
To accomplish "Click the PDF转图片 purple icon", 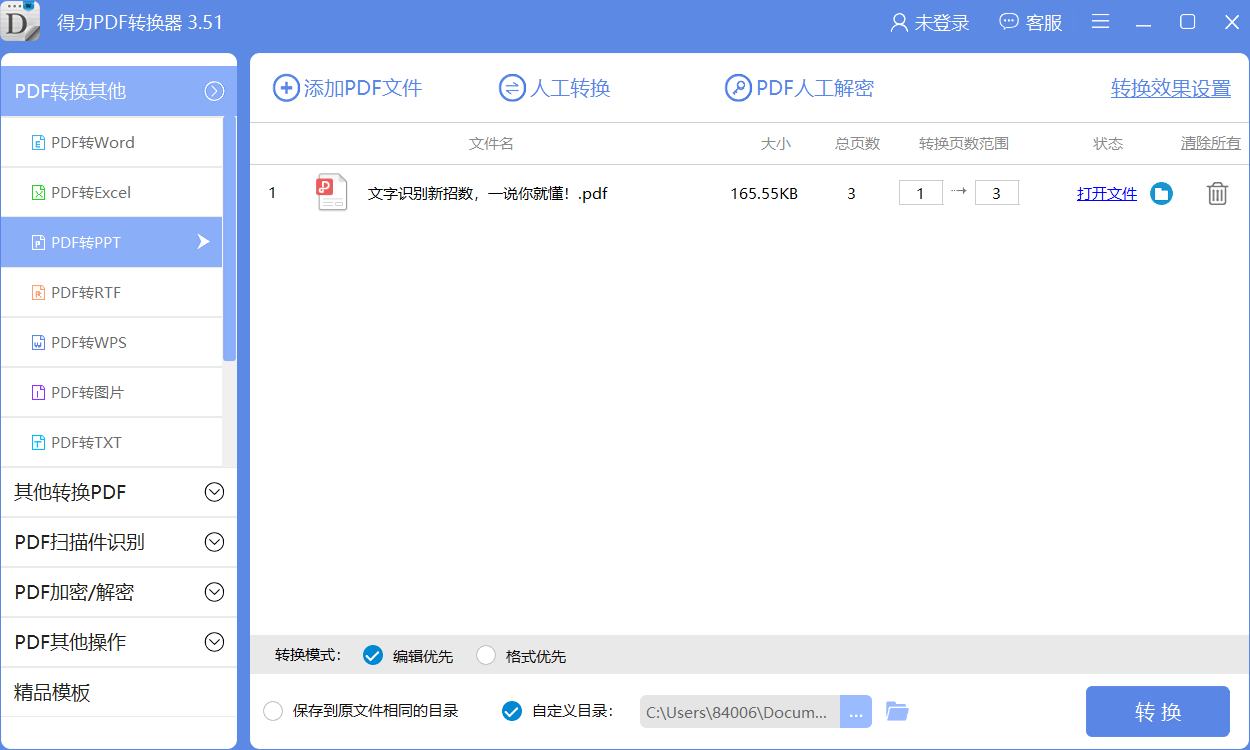I will click(x=39, y=393).
